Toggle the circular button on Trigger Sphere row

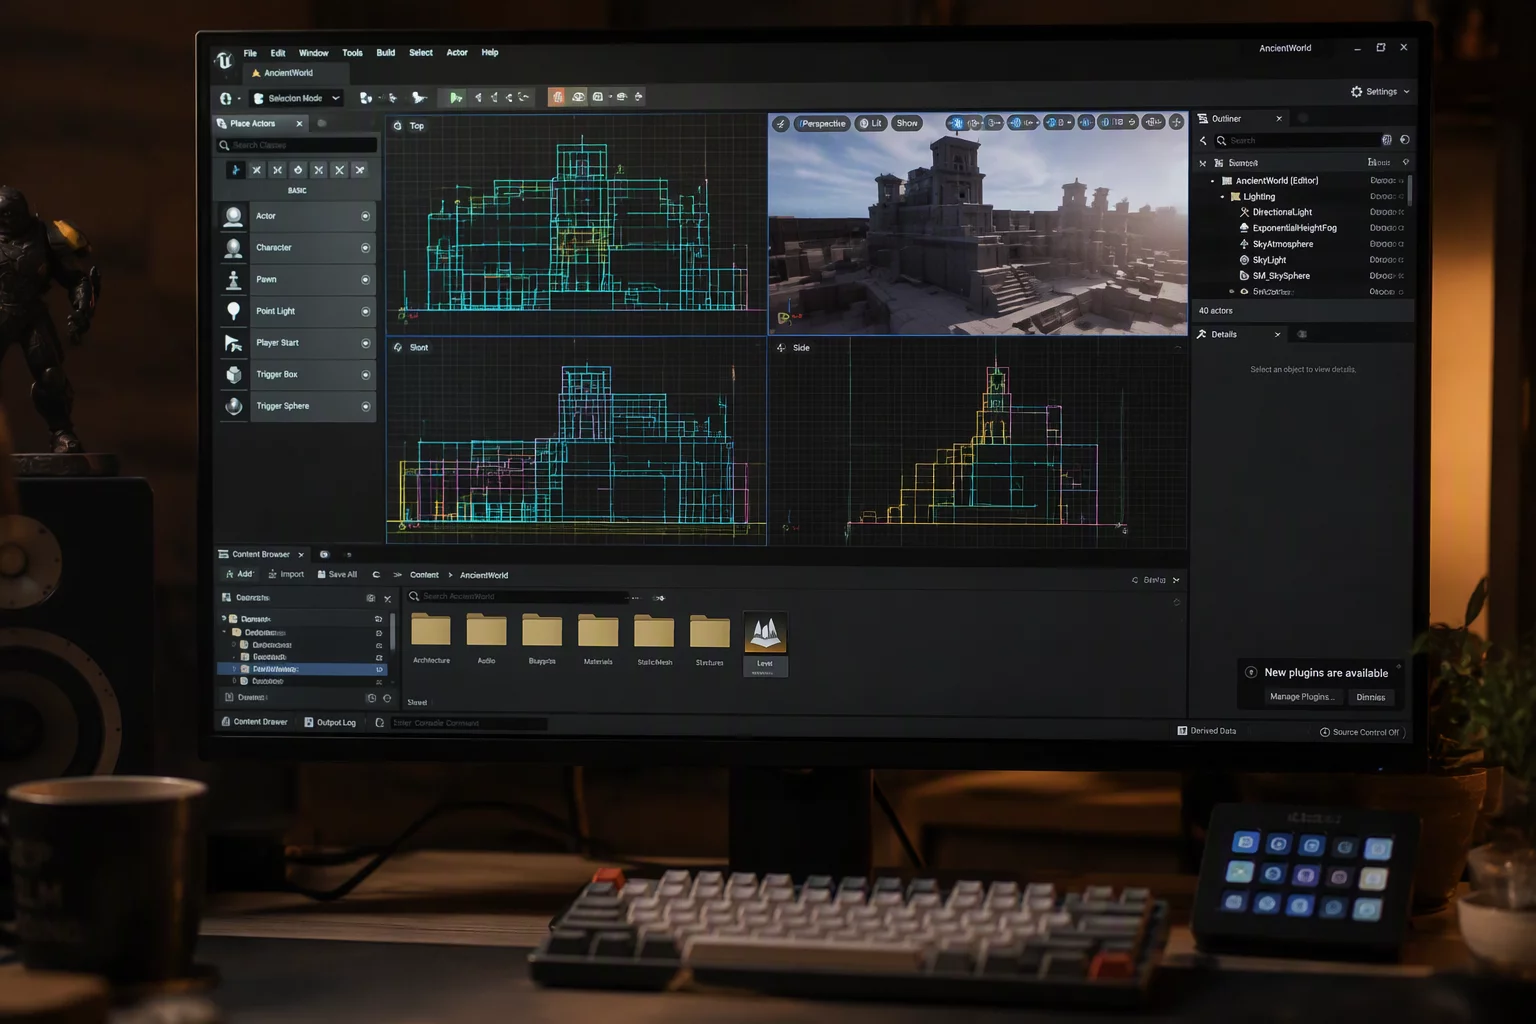coord(365,407)
